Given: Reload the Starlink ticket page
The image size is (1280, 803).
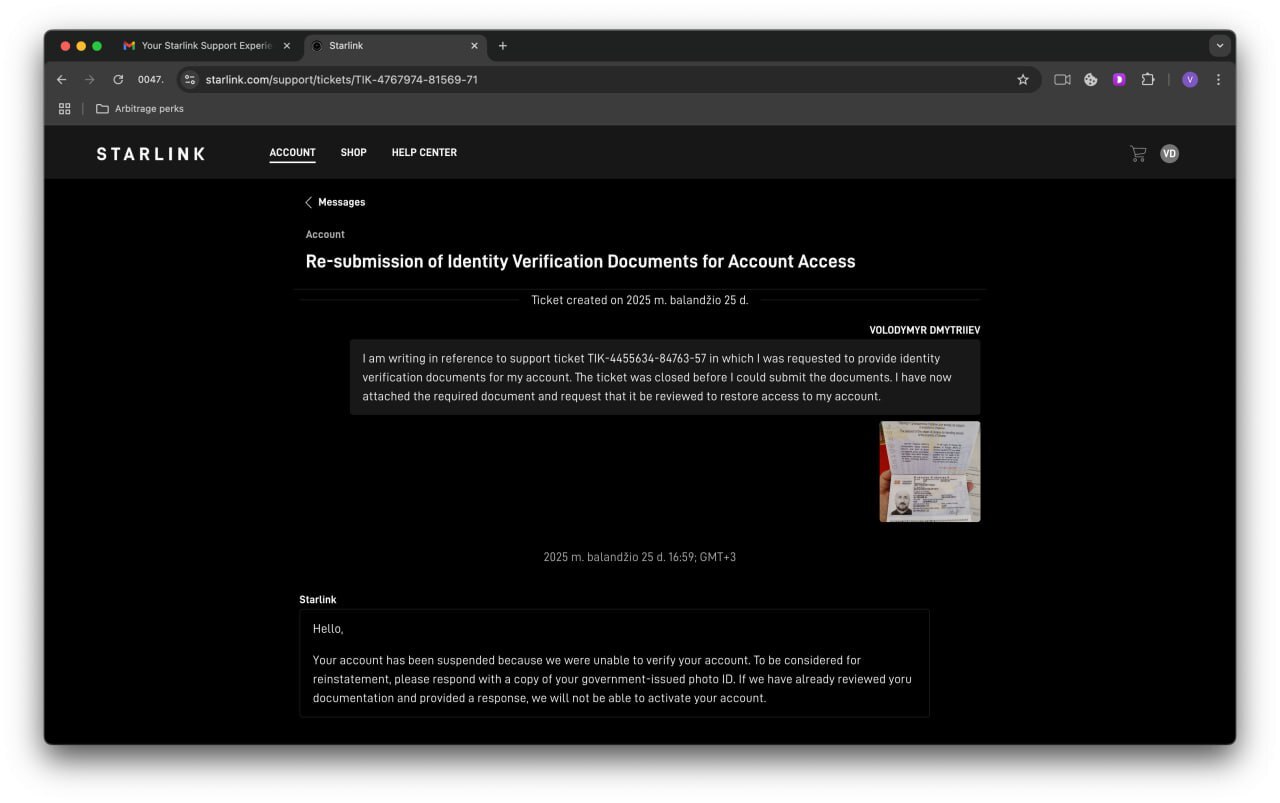Looking at the screenshot, I should click(x=118, y=80).
